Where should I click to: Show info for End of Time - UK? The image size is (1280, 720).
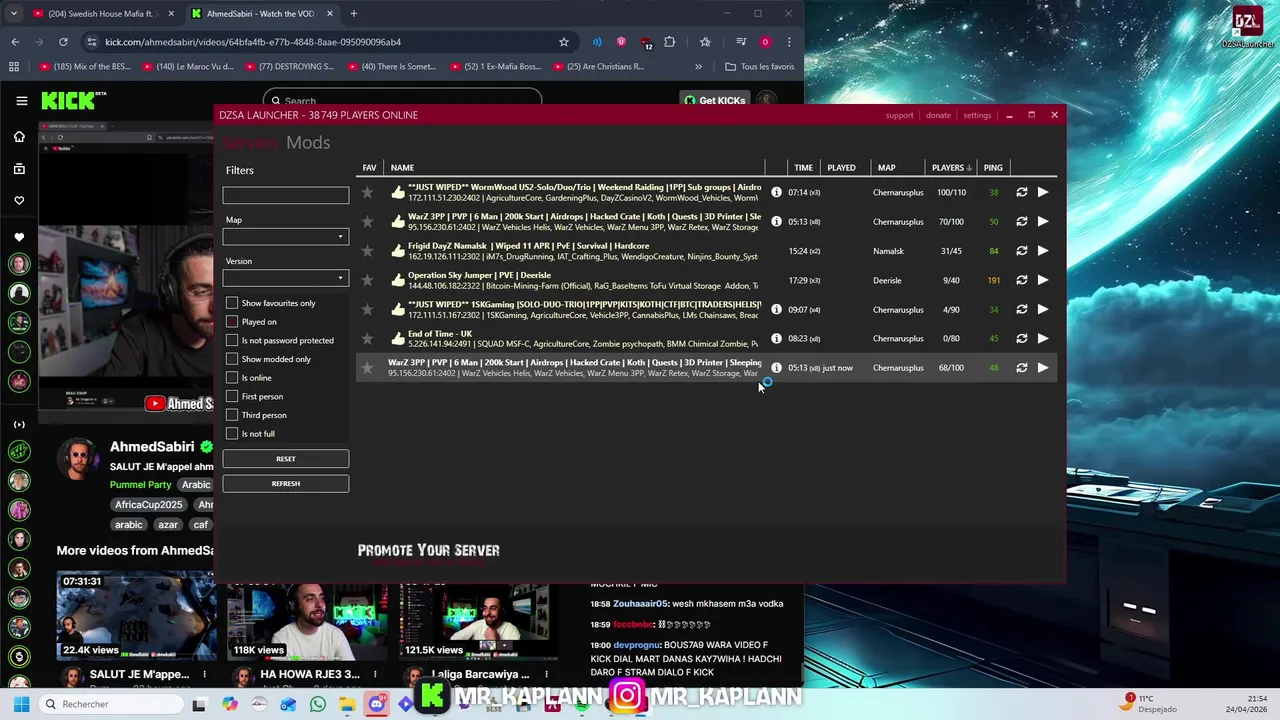776,338
